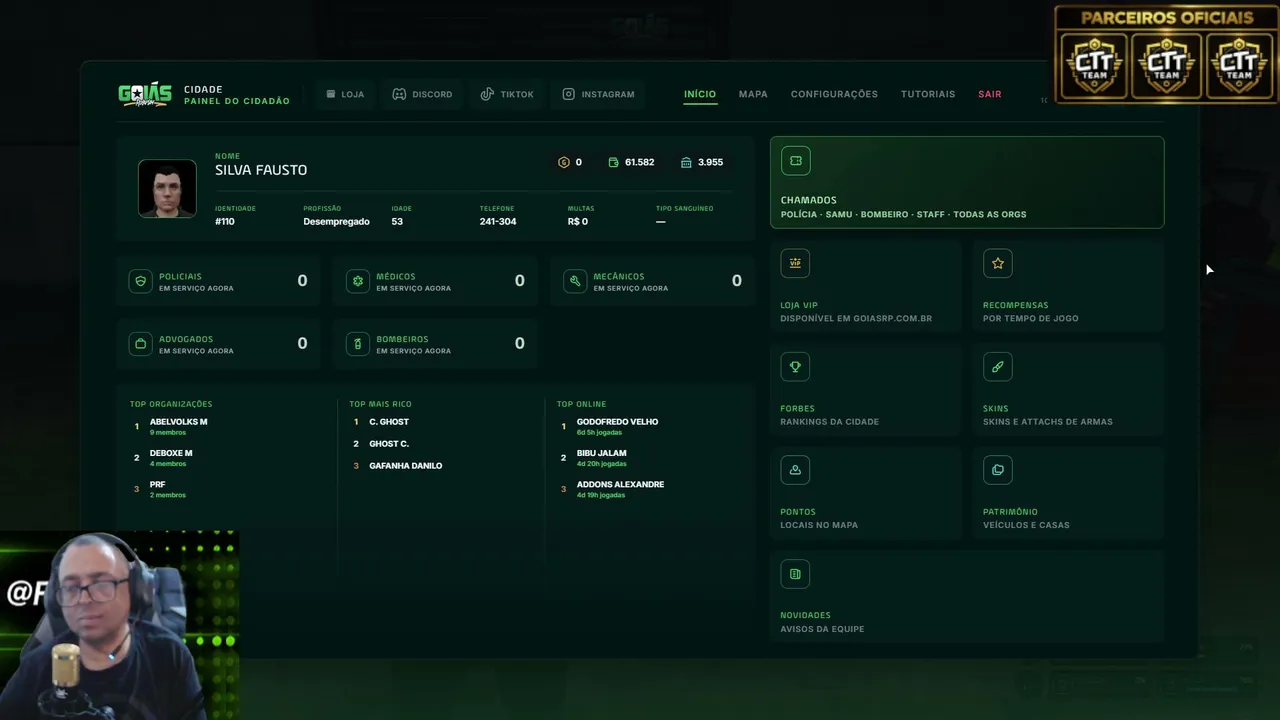Click Silva Fausto's avatar portrait
This screenshot has height=720, width=1280.
click(167, 188)
